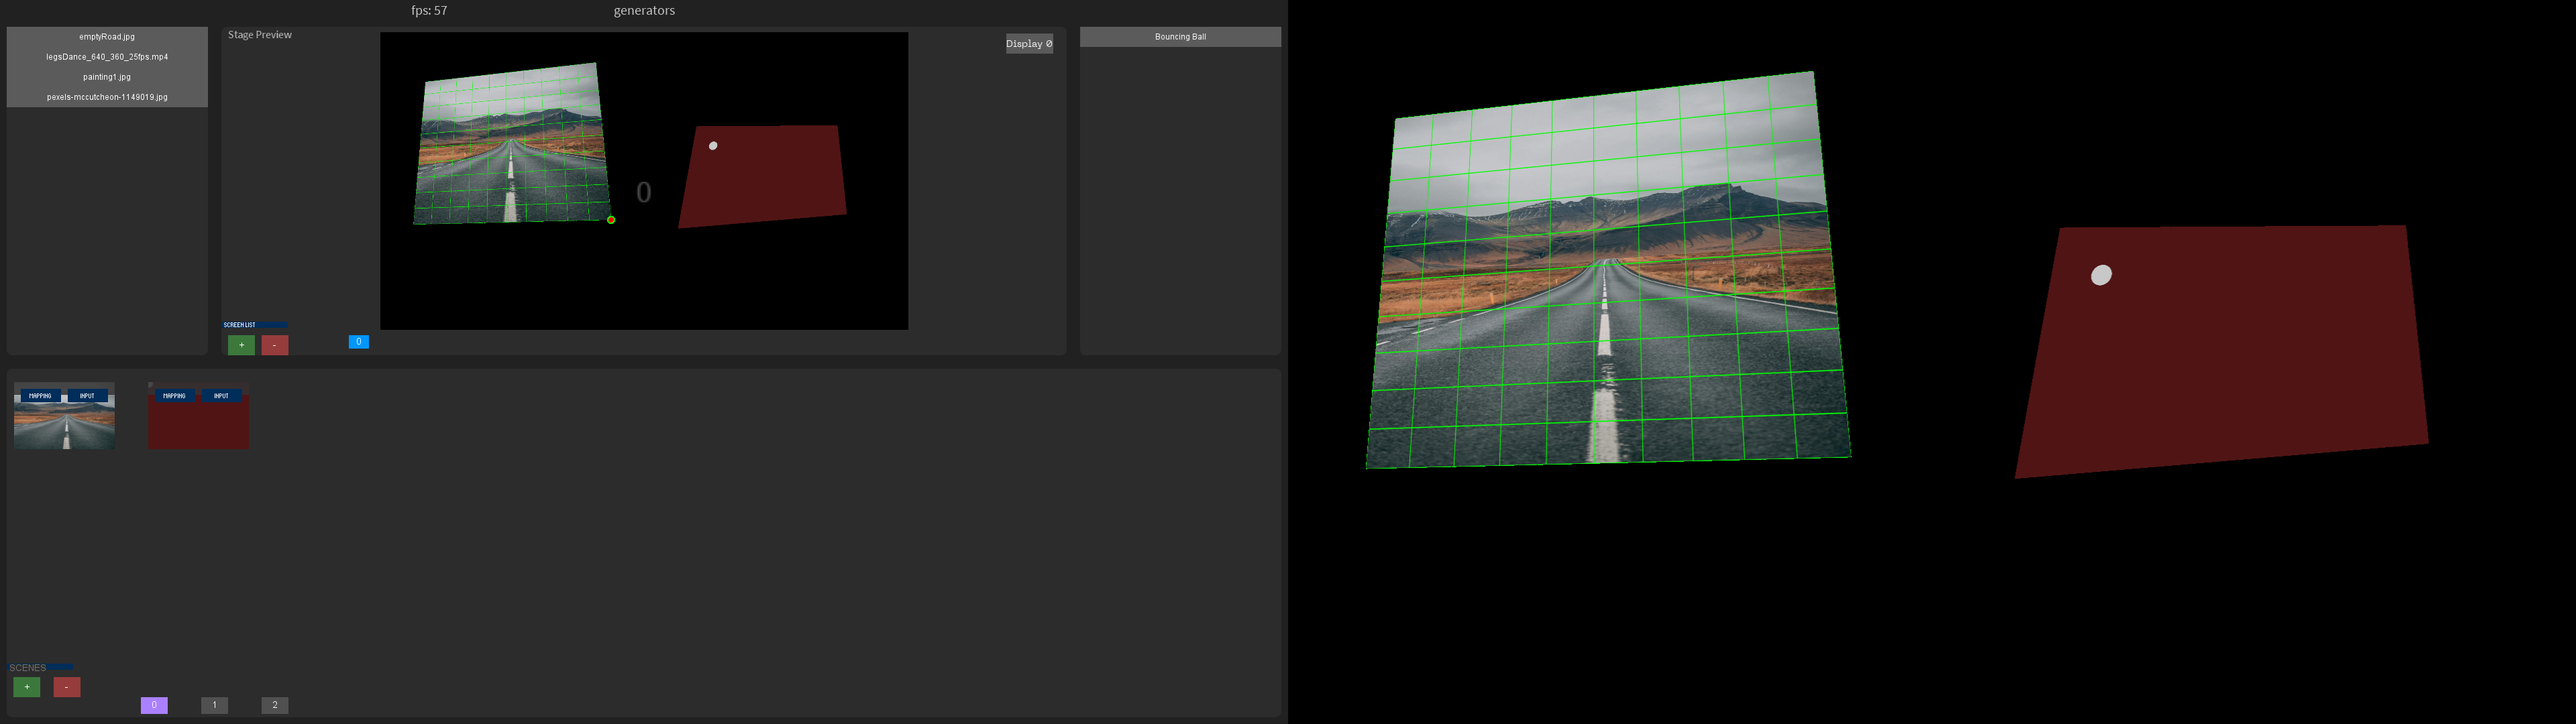Open the Display 0 selector
The image size is (2576, 724).
click(x=1029, y=43)
